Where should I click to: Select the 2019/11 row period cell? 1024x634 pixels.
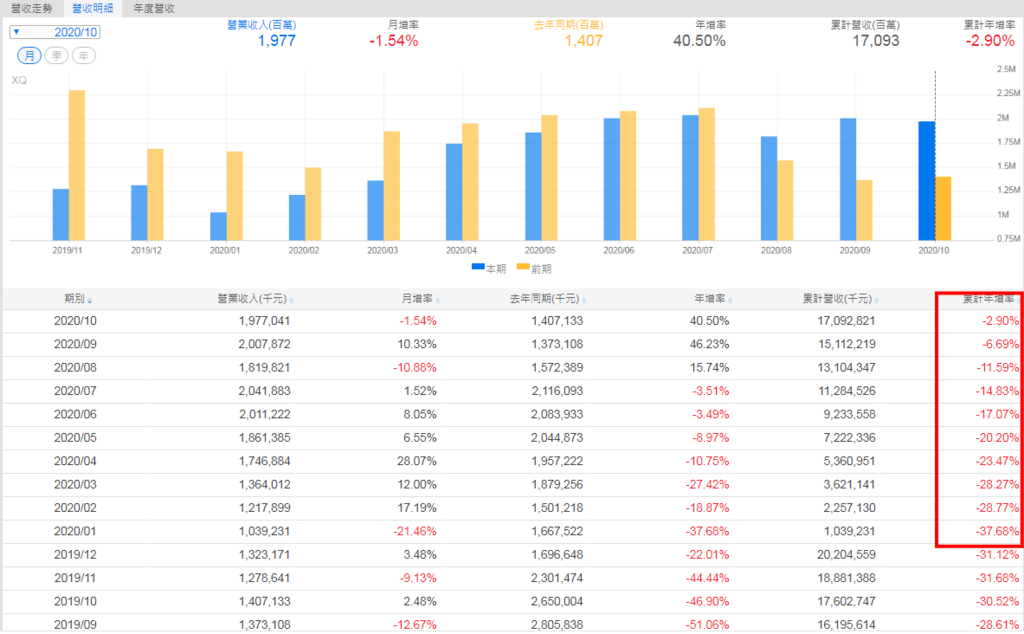click(75, 578)
